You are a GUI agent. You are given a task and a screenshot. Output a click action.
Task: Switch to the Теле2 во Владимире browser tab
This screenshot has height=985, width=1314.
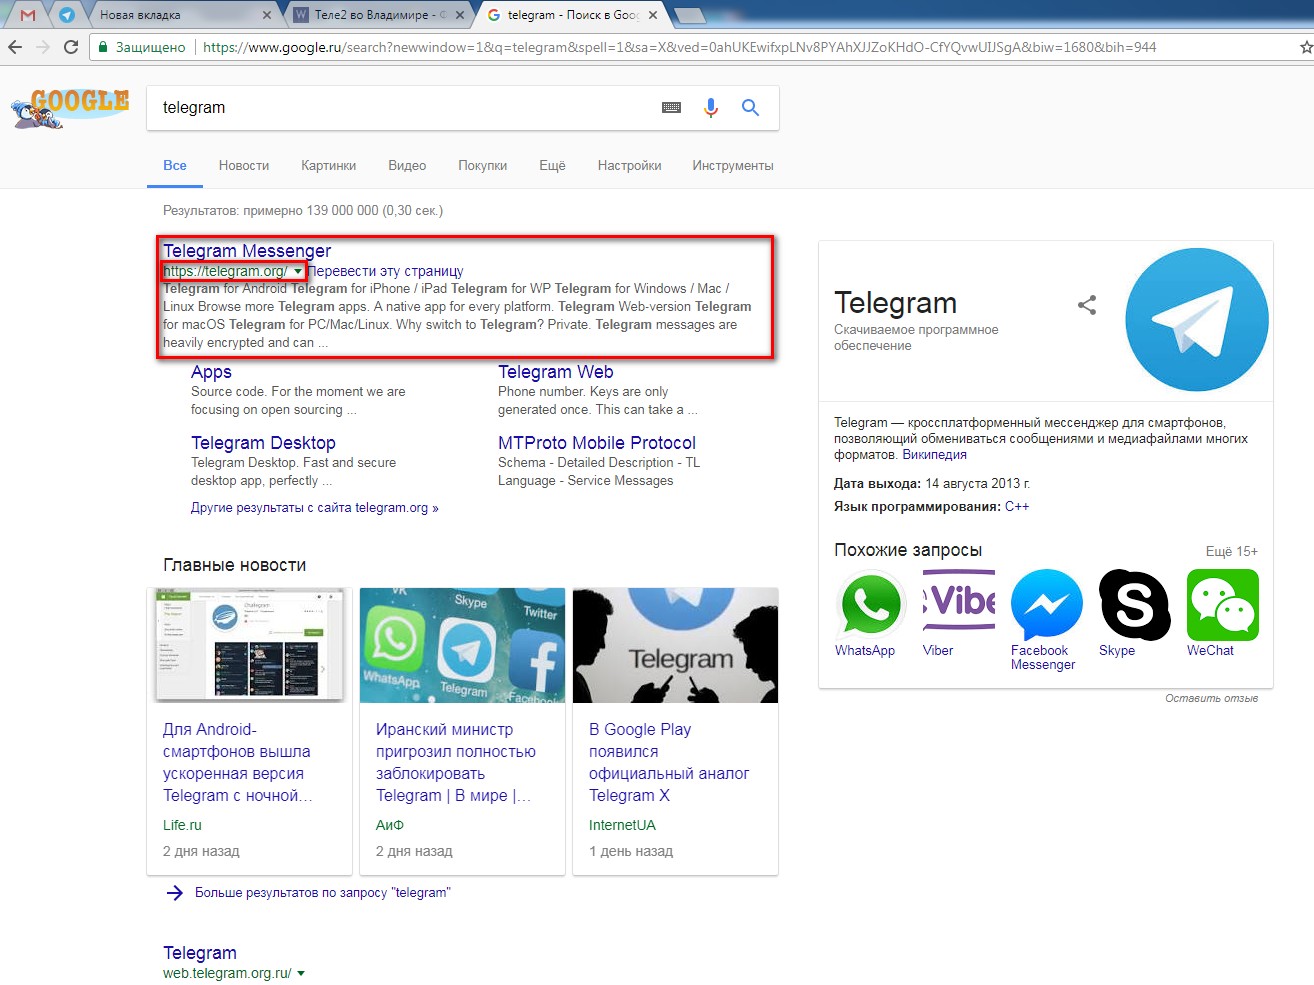[x=380, y=15]
